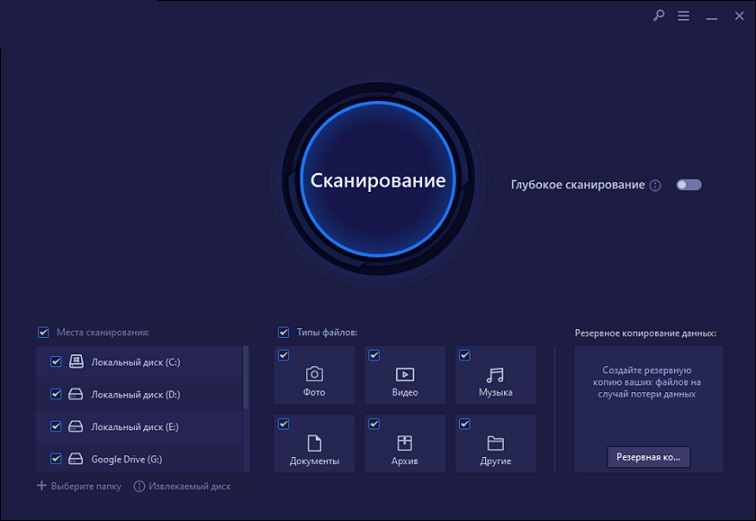The height and width of the screenshot is (521, 756).
Task: Toggle the Глубокое сканирование switch
Action: tap(688, 185)
